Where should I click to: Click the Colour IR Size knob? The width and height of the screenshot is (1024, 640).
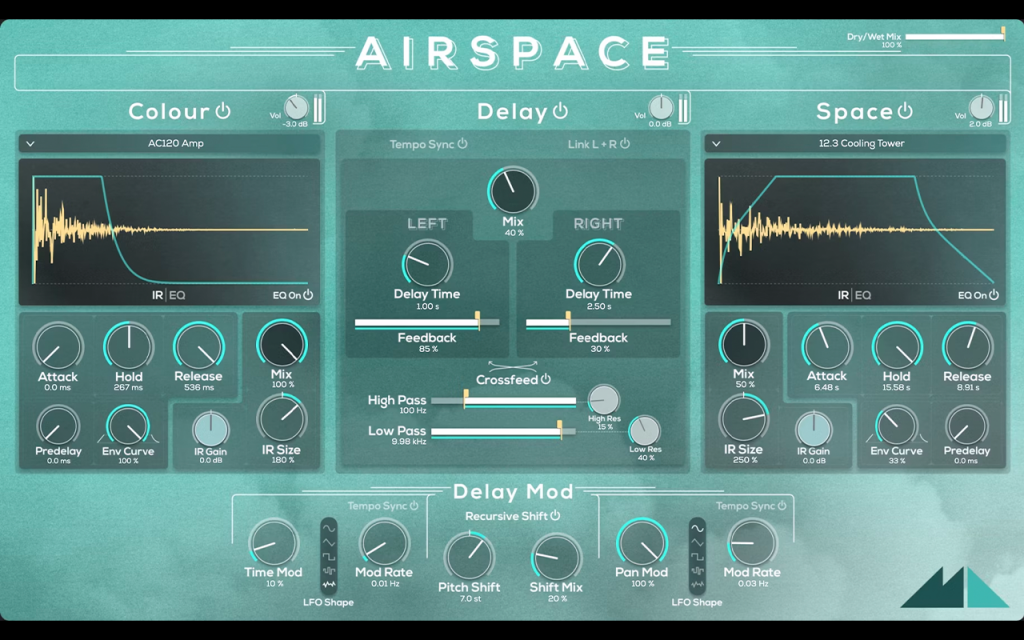(281, 418)
